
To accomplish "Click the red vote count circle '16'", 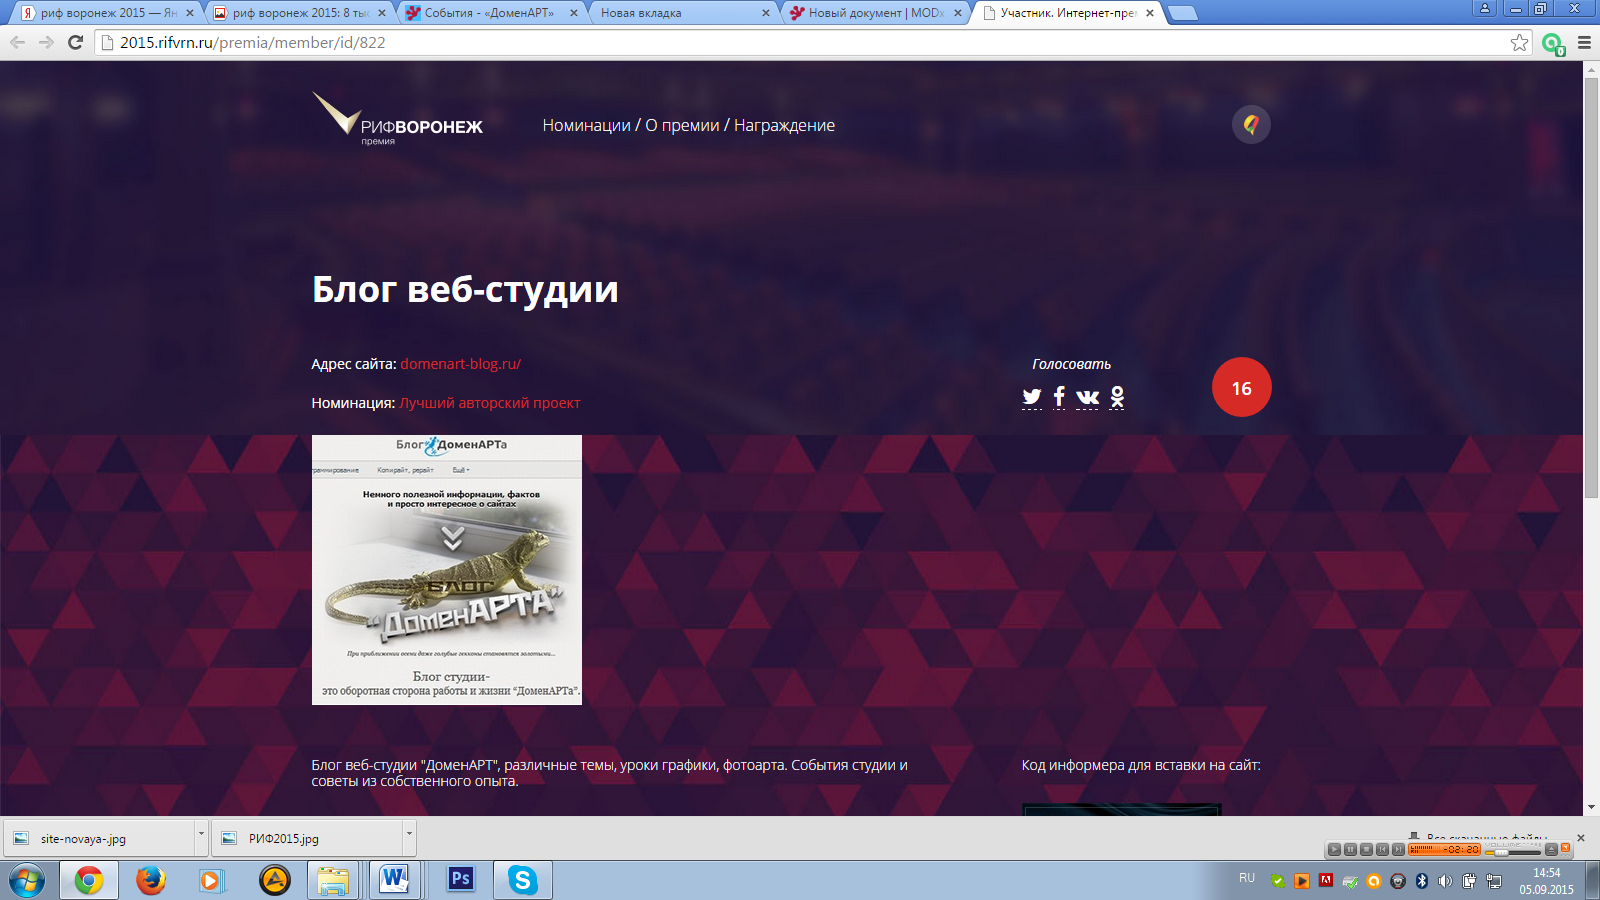I will 1242,387.
